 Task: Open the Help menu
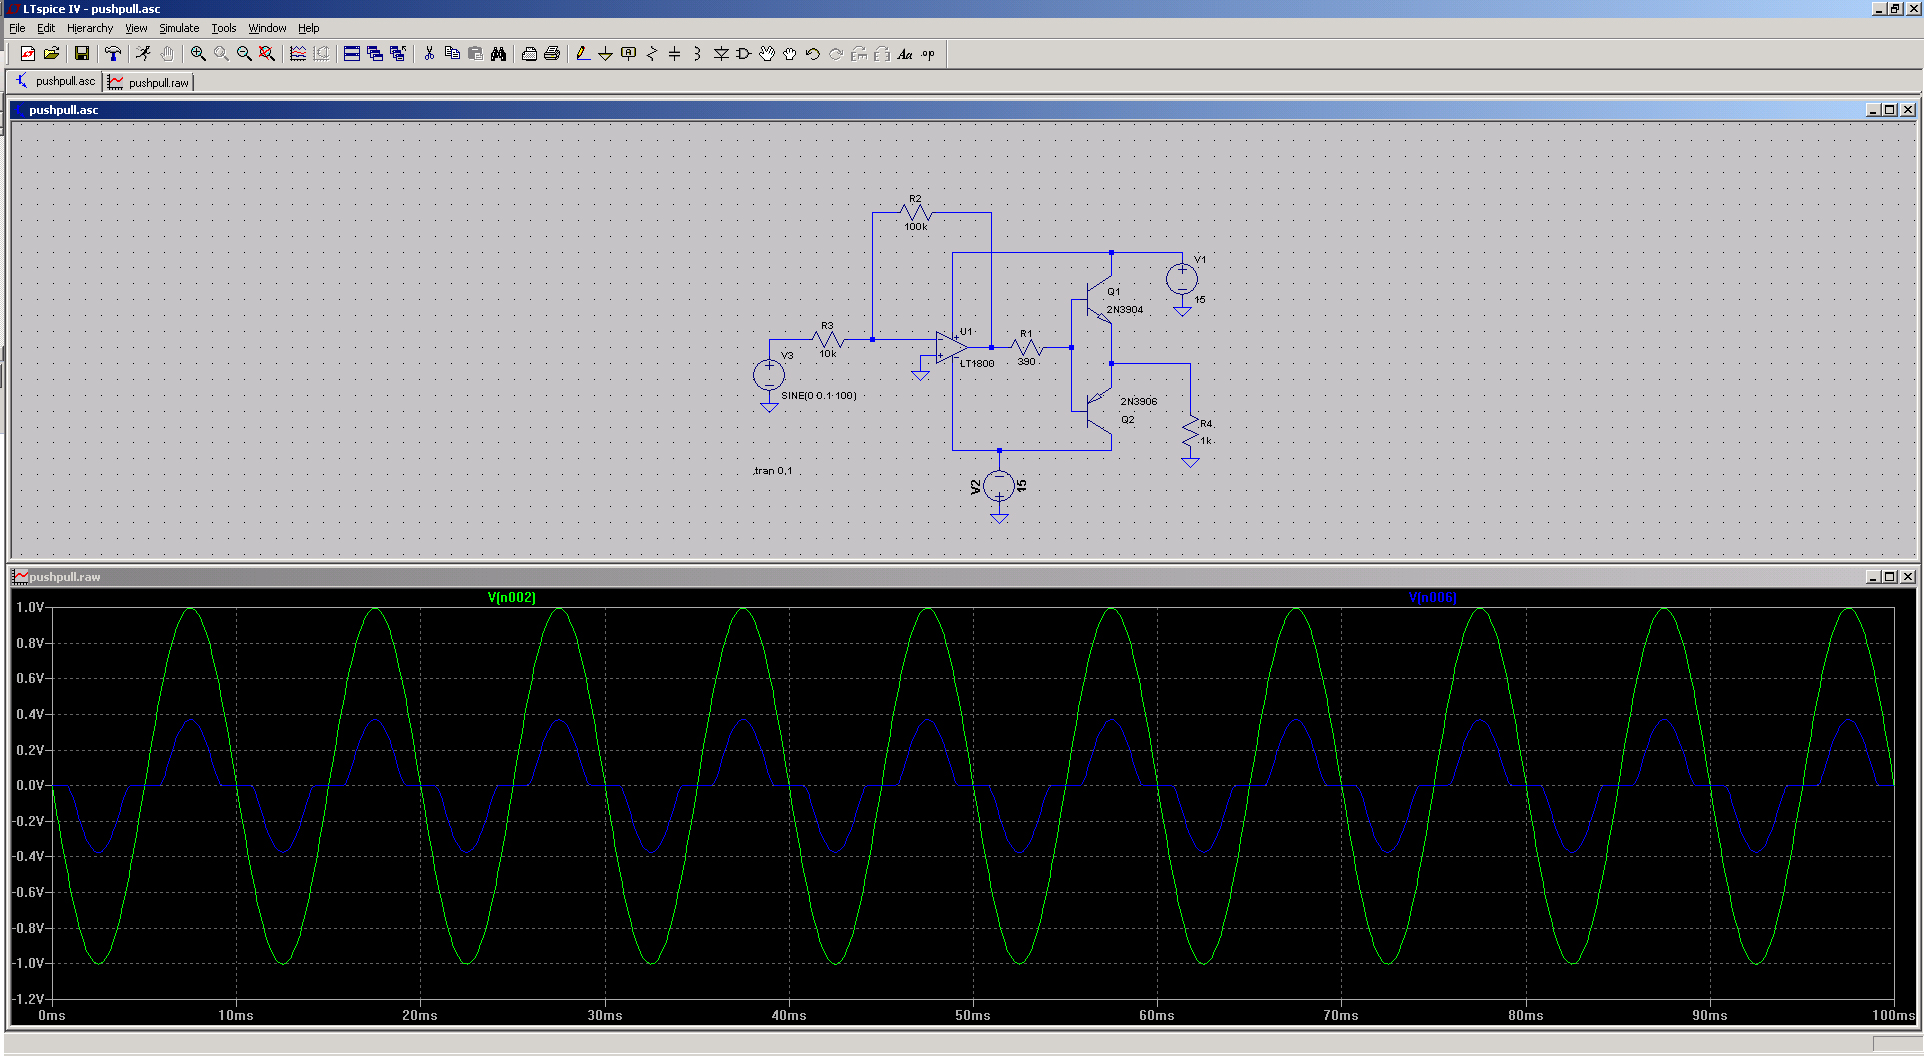pos(309,28)
